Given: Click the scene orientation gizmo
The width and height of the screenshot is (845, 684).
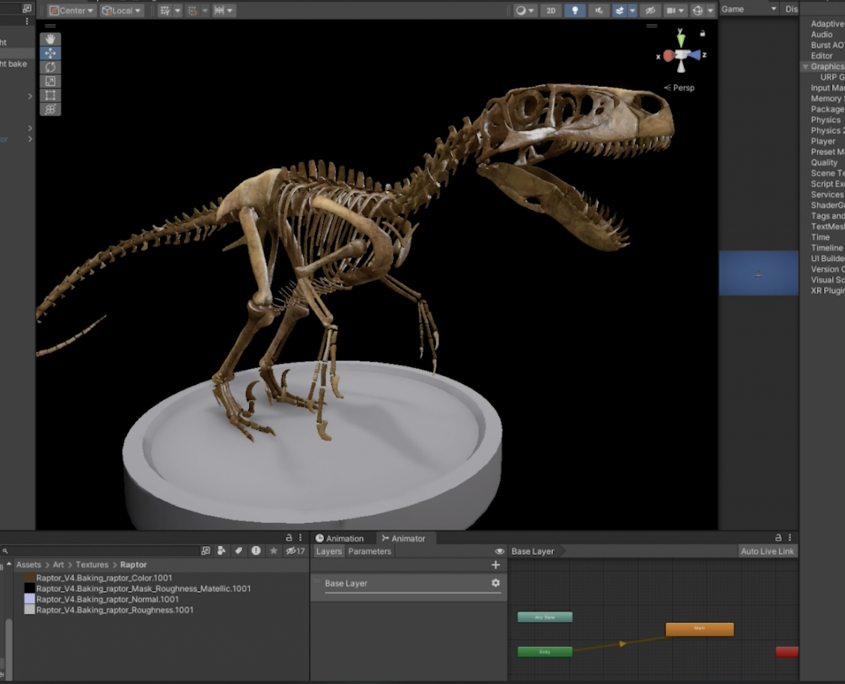Looking at the screenshot, I should [680, 55].
